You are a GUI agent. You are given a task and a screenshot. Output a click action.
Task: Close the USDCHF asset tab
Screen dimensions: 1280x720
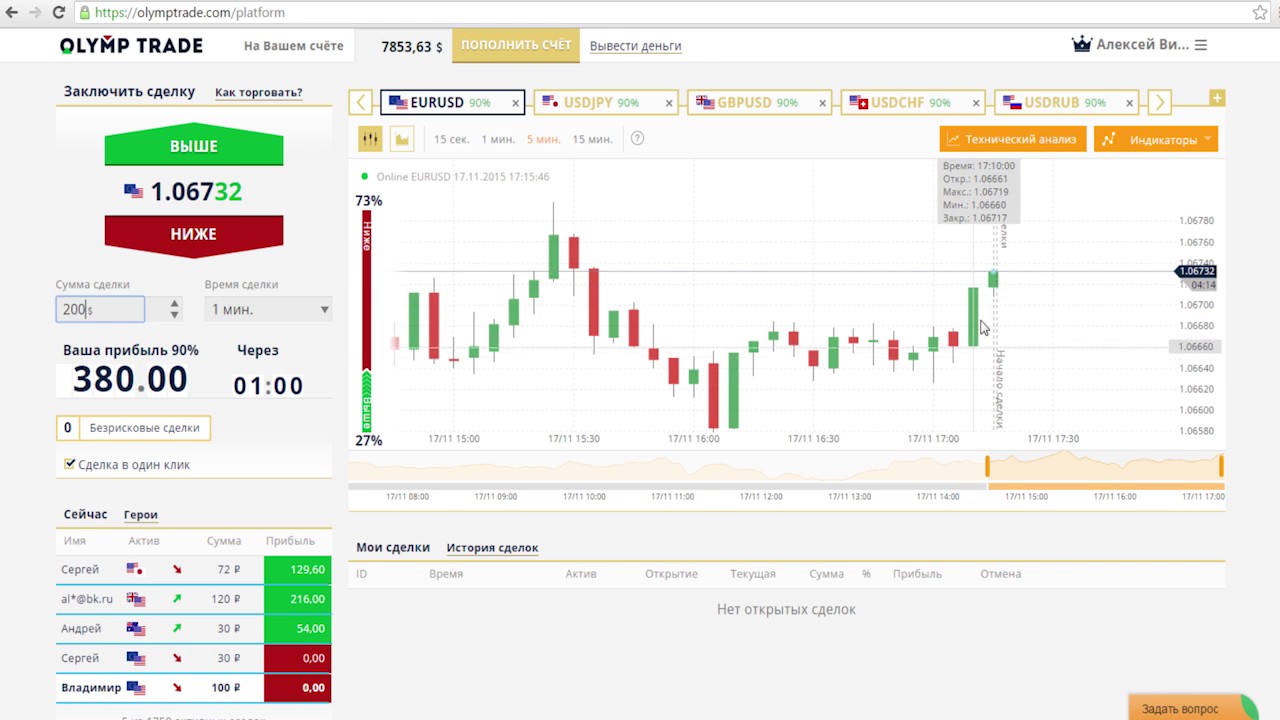tap(977, 103)
